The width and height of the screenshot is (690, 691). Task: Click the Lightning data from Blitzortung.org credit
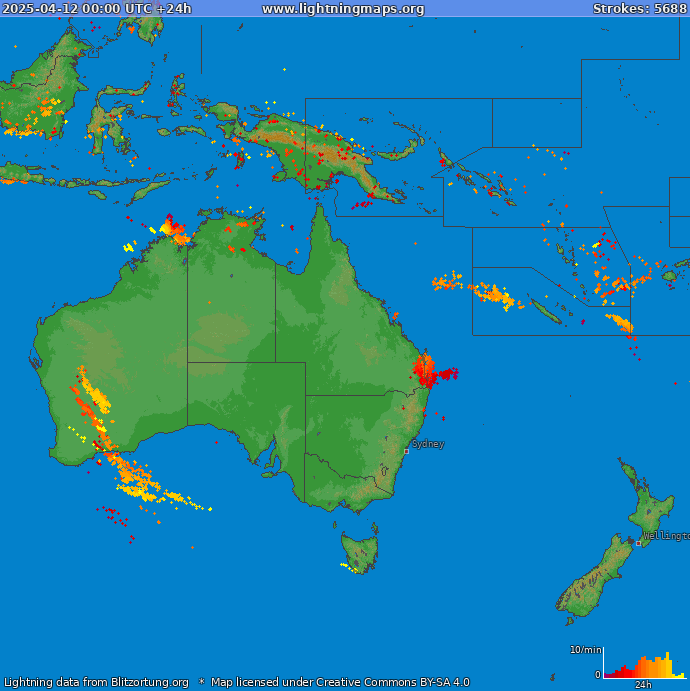tap(96, 682)
